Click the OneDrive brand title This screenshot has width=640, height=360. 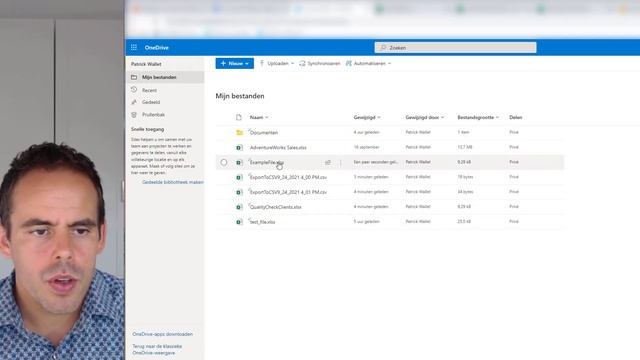tap(157, 48)
